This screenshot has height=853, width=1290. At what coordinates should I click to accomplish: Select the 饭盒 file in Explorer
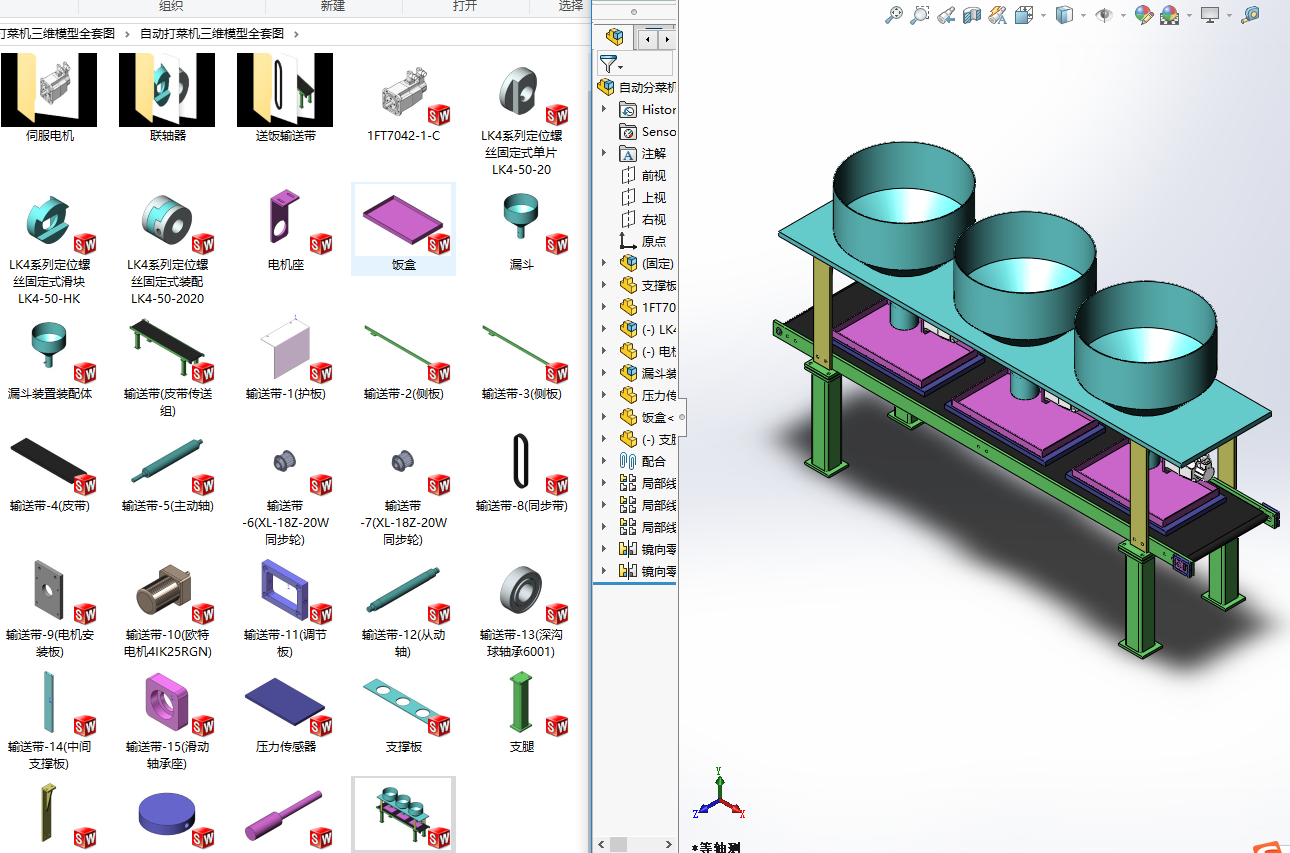pos(404,230)
